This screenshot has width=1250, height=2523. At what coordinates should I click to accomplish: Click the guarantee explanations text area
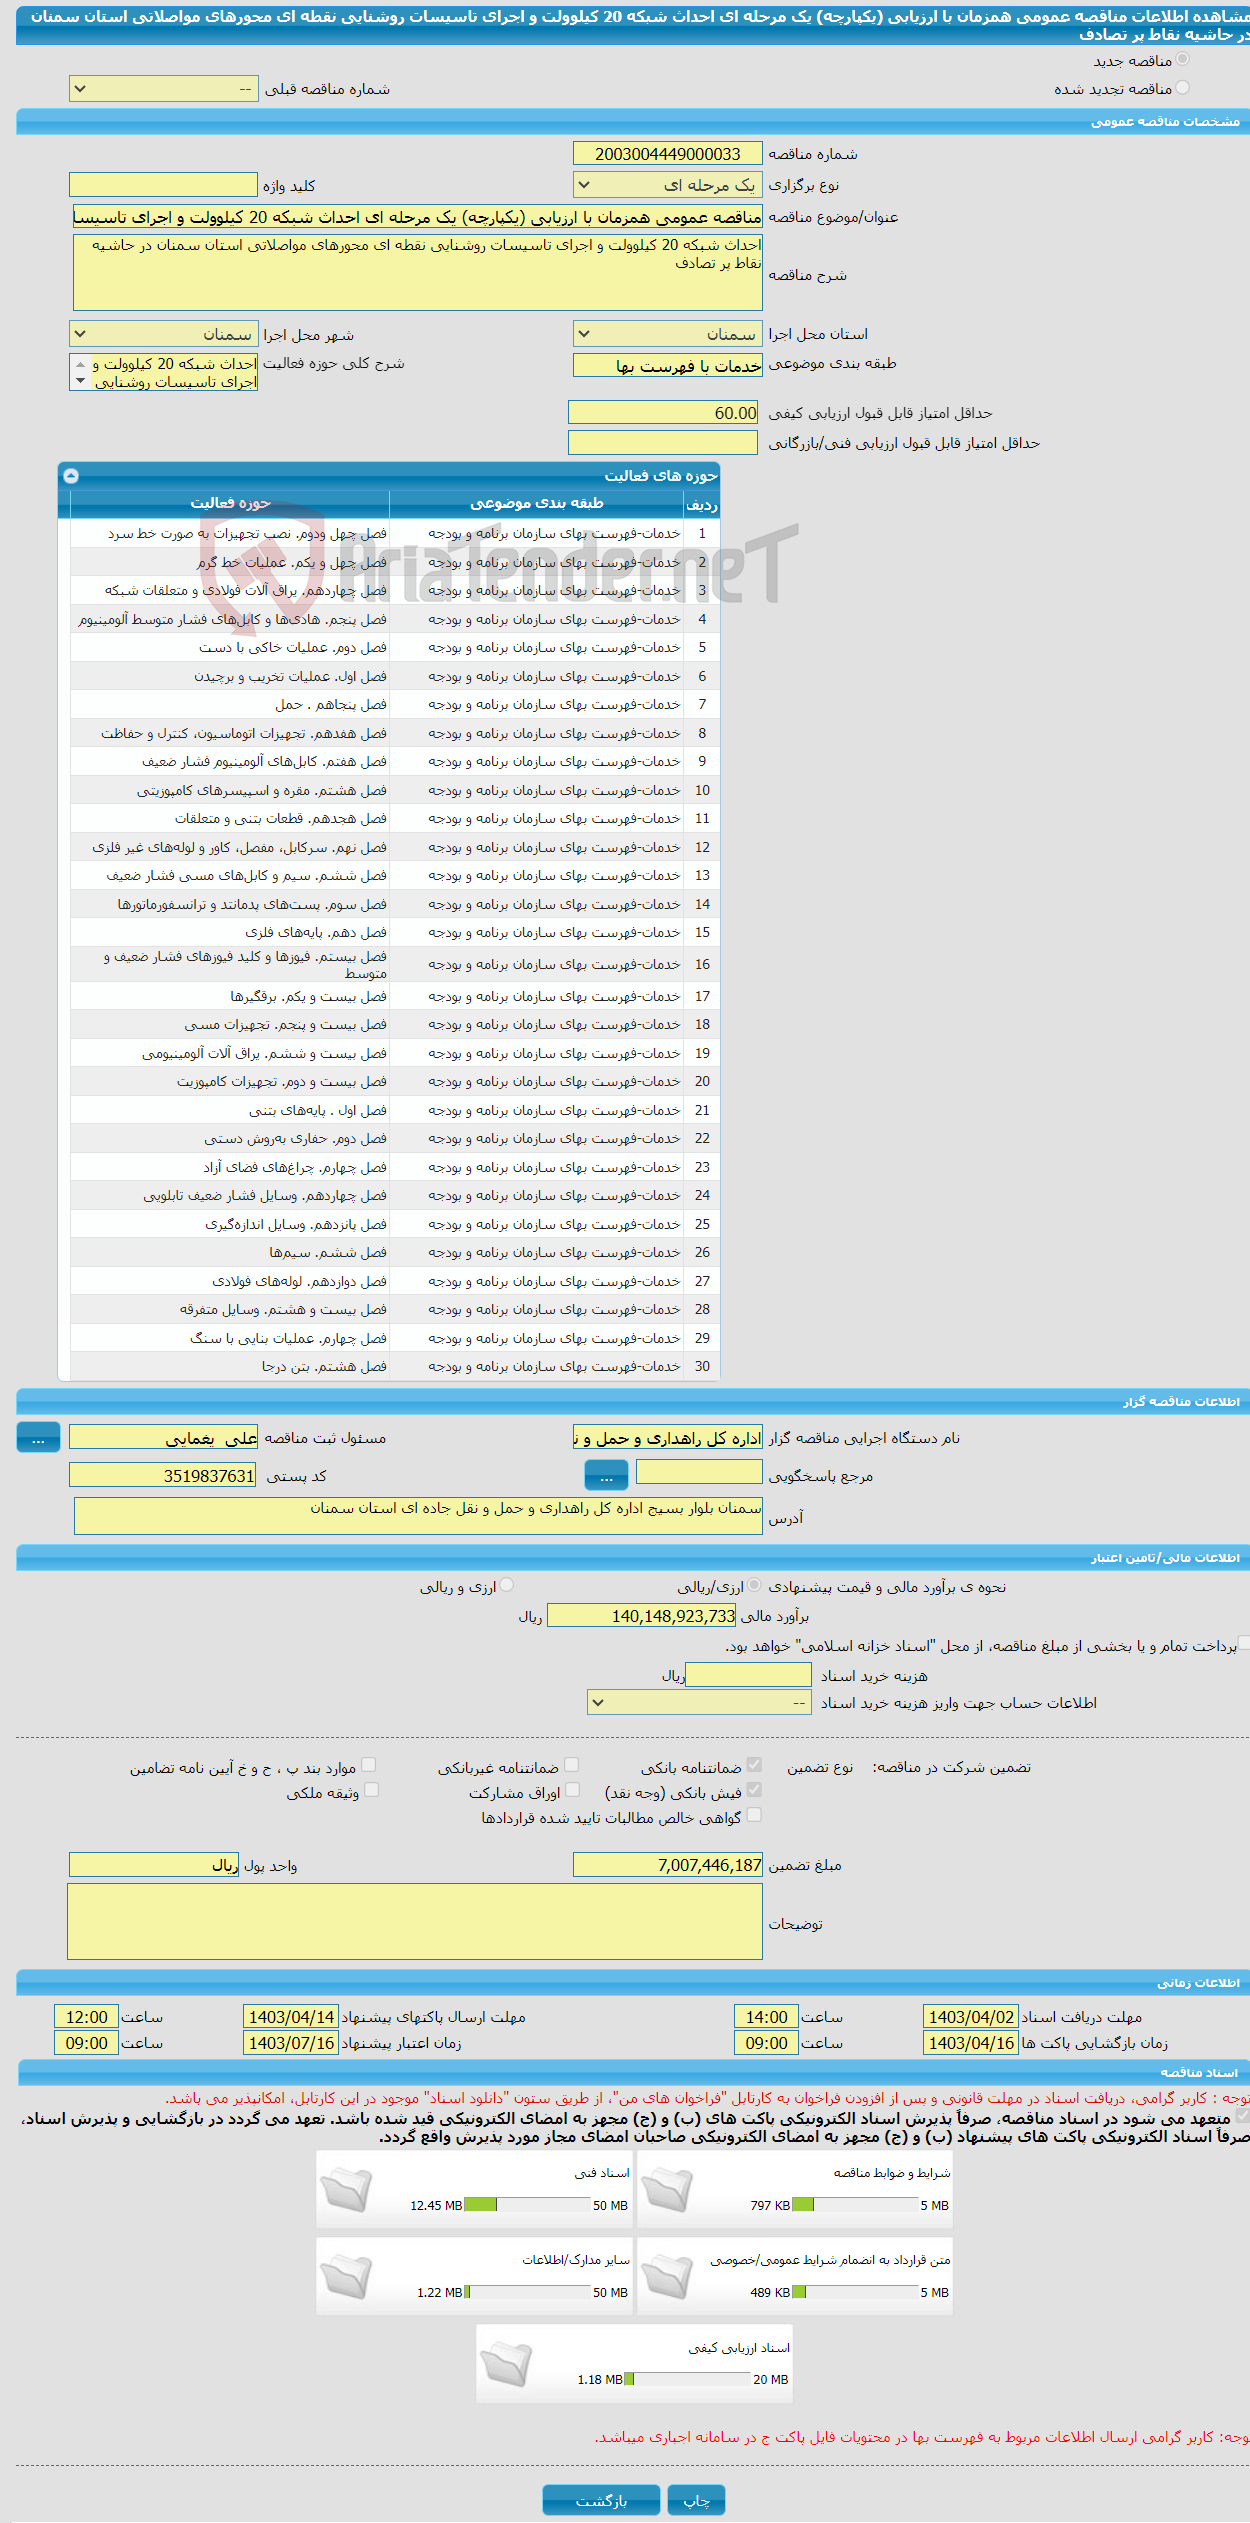(x=415, y=1922)
